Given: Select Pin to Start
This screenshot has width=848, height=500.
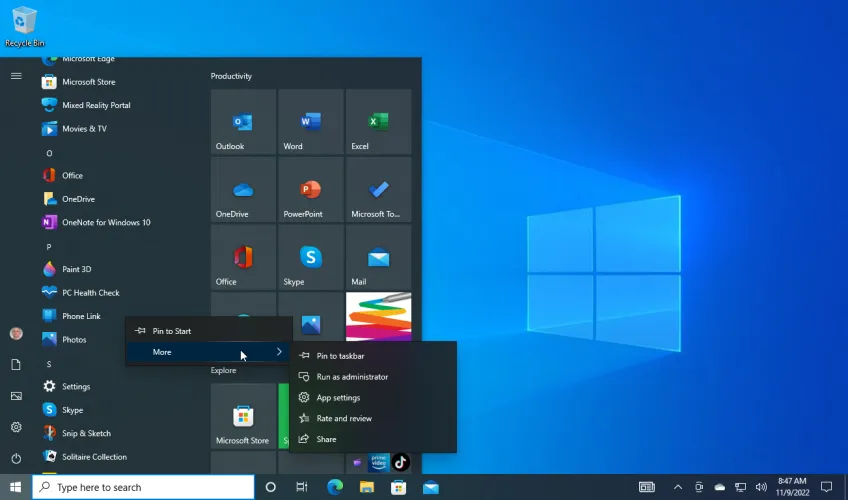Looking at the screenshot, I should 171,331.
